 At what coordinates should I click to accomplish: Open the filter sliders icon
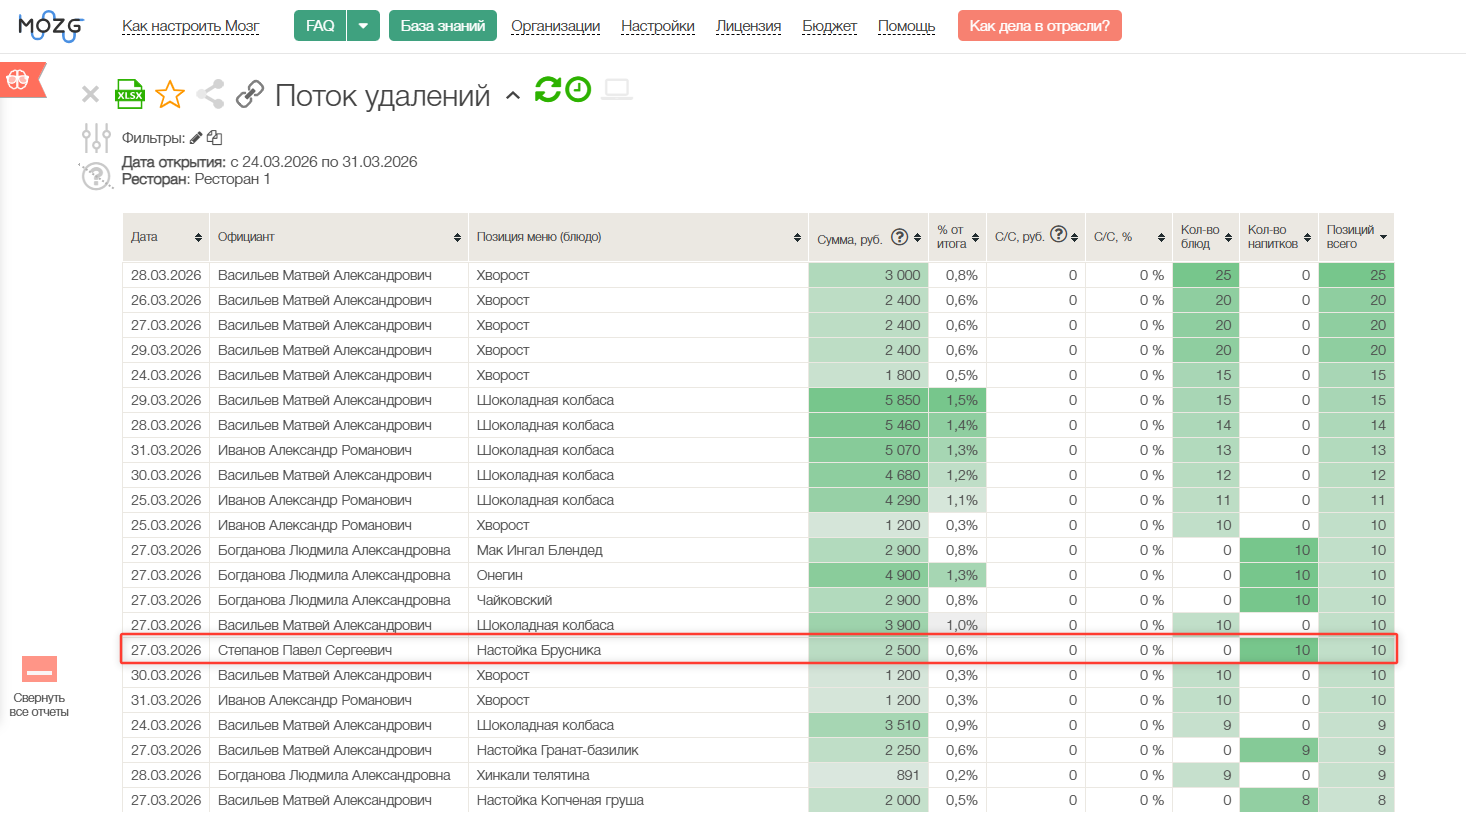click(96, 138)
